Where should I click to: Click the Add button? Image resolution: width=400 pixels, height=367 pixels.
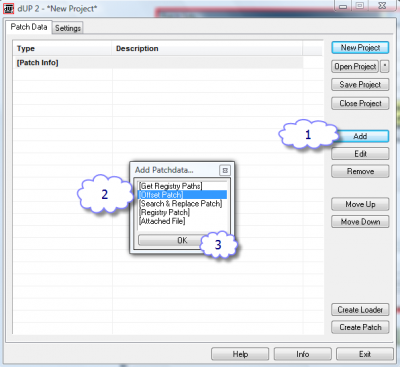pyautogui.click(x=361, y=136)
